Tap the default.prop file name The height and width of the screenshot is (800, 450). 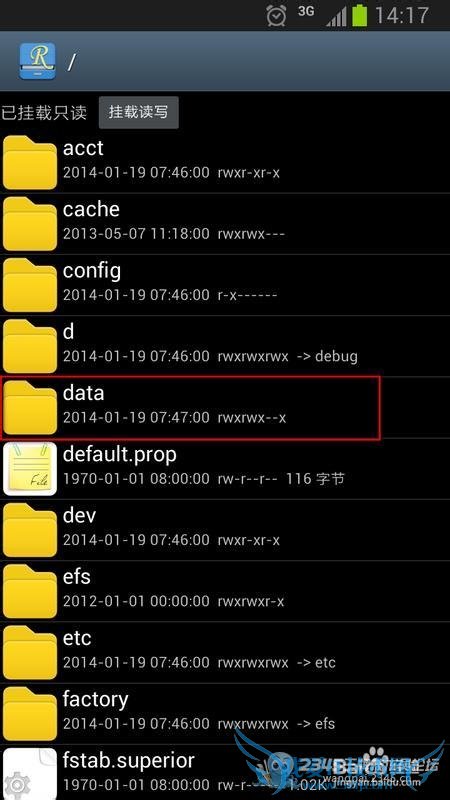tap(119, 455)
